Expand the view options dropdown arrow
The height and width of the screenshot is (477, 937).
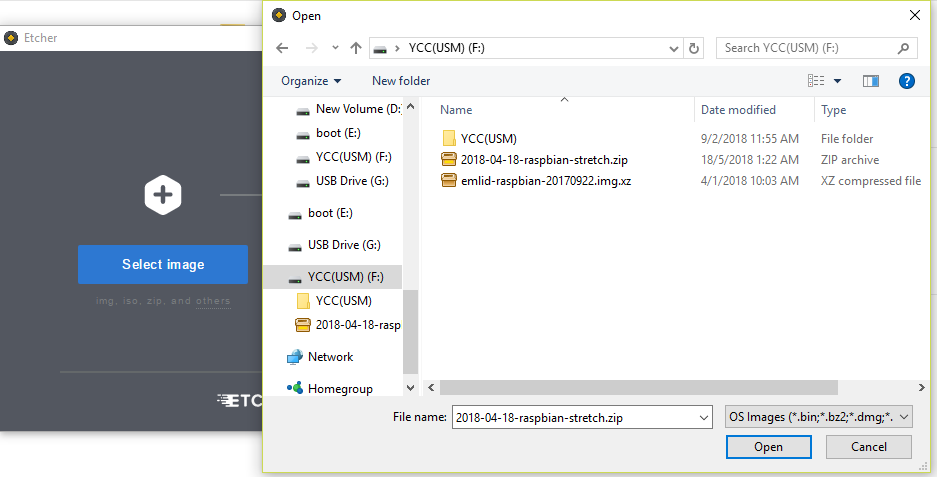pos(837,81)
